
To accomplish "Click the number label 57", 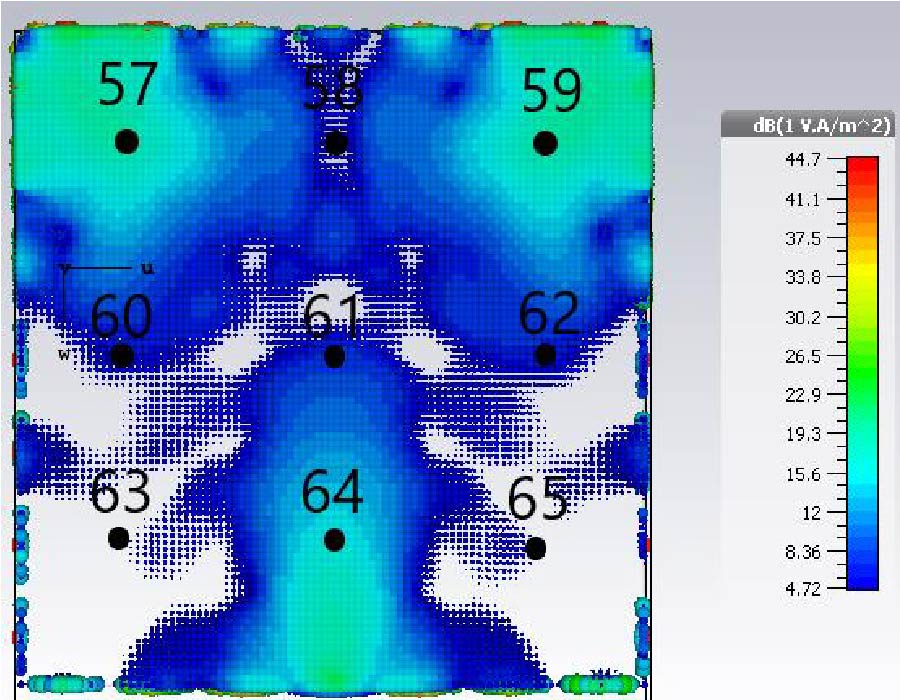I will coord(128,84).
